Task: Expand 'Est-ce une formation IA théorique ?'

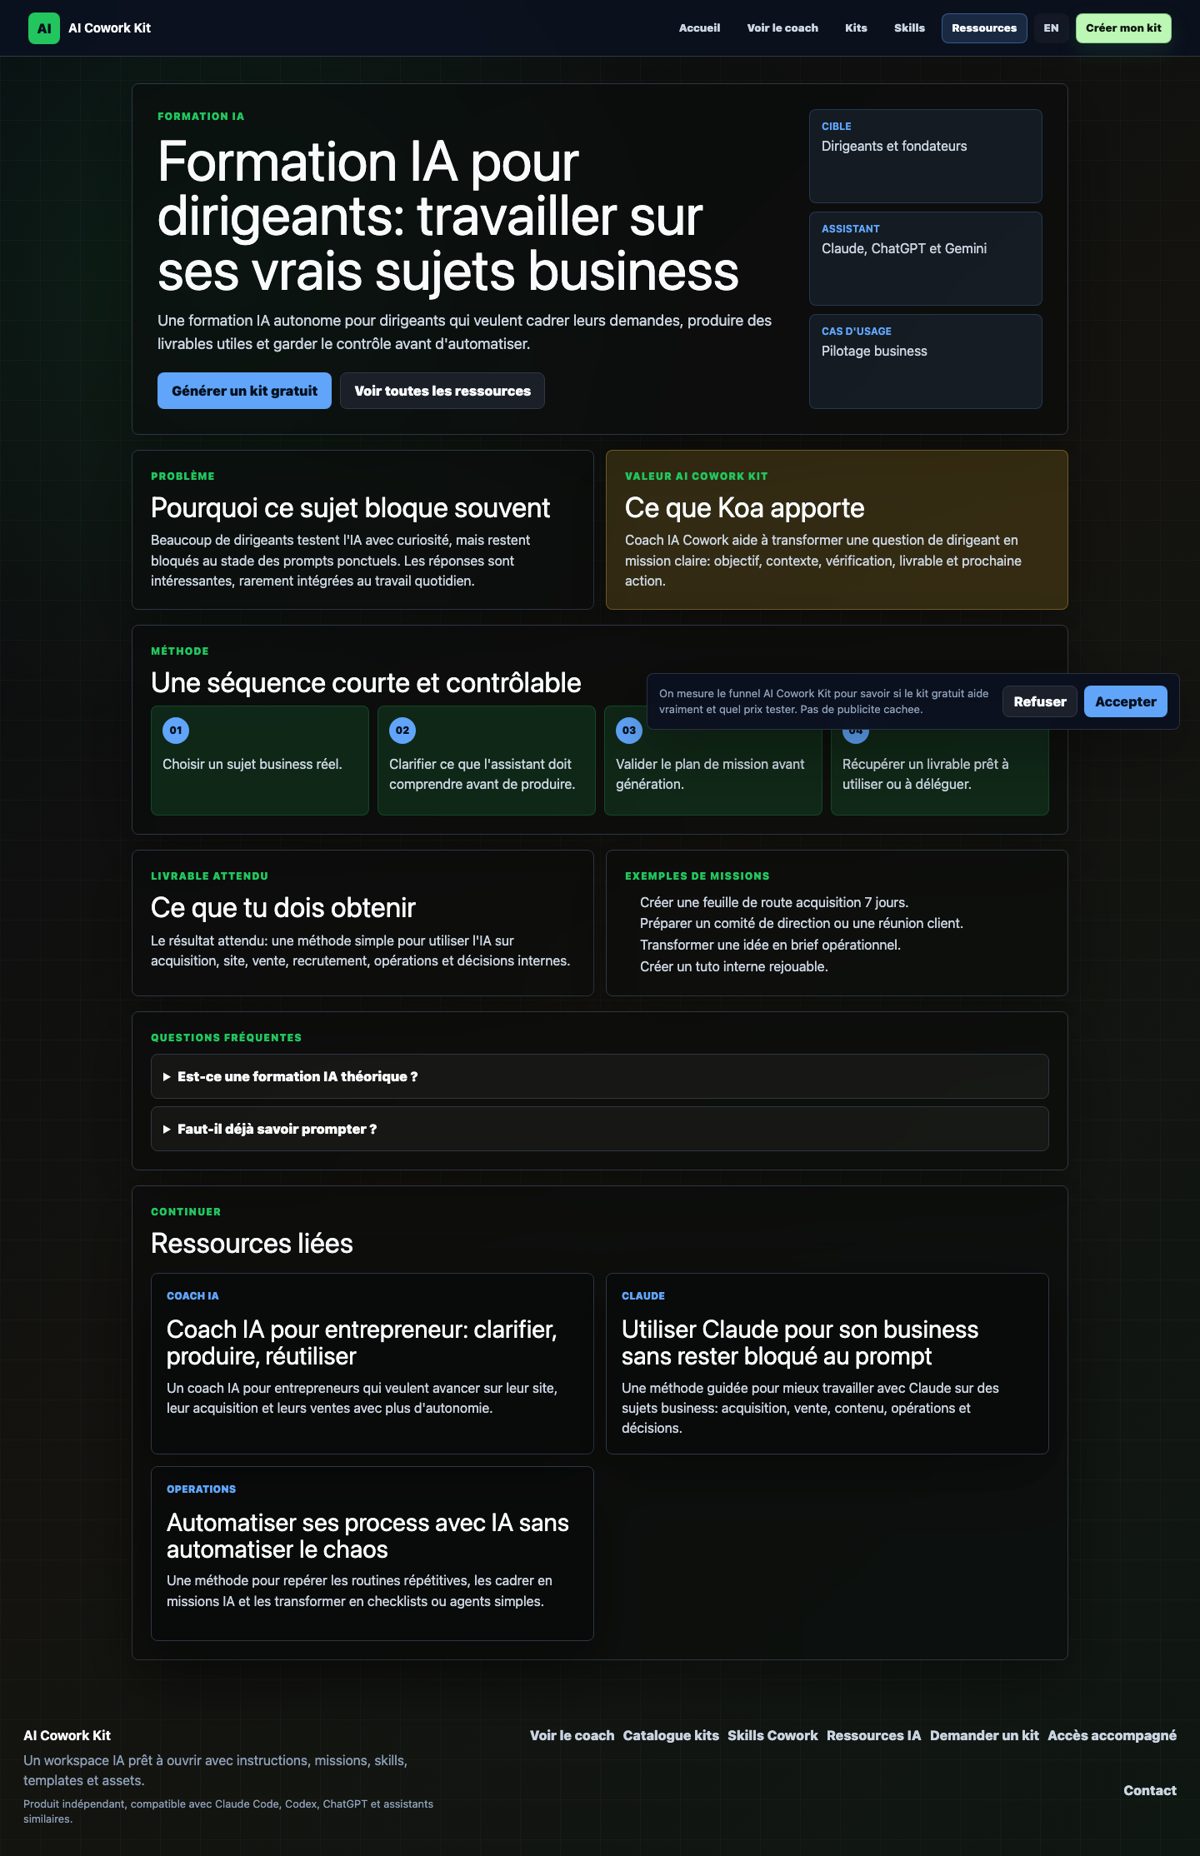Action: (599, 1076)
